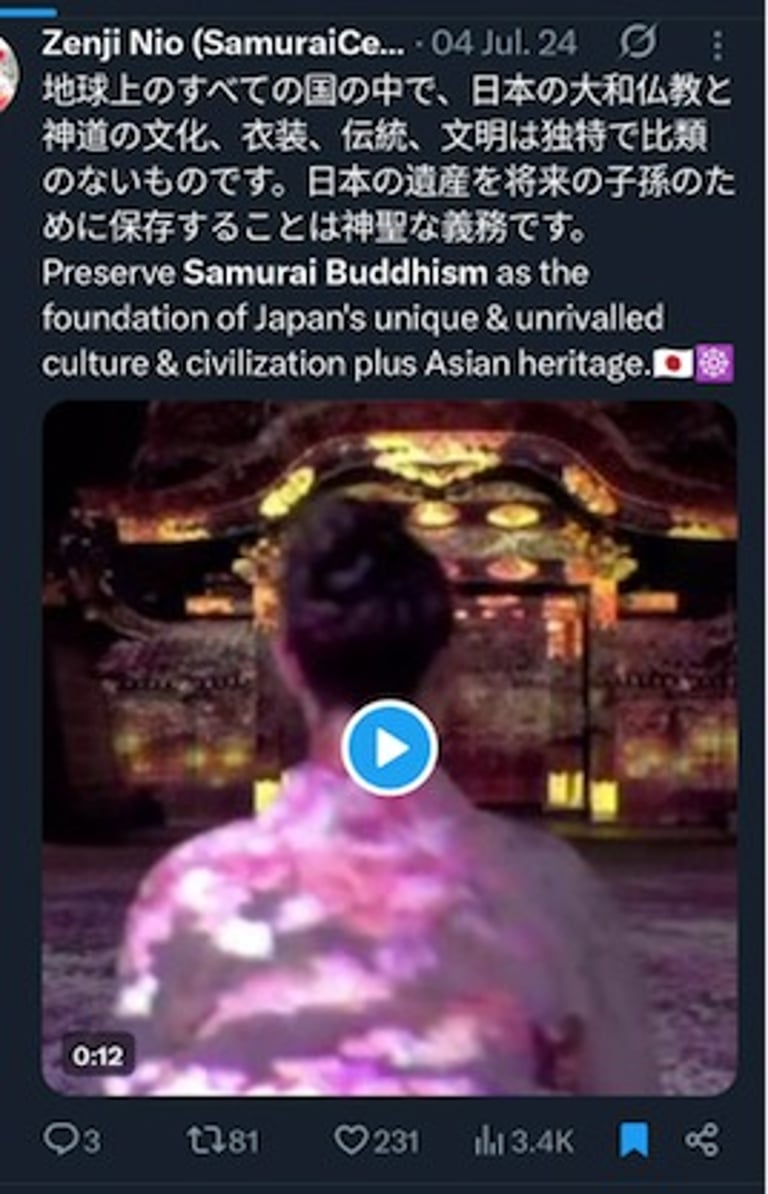The width and height of the screenshot is (768, 1194).
Task: Open the views analytics bar-chart icon
Action: (x=489, y=1140)
